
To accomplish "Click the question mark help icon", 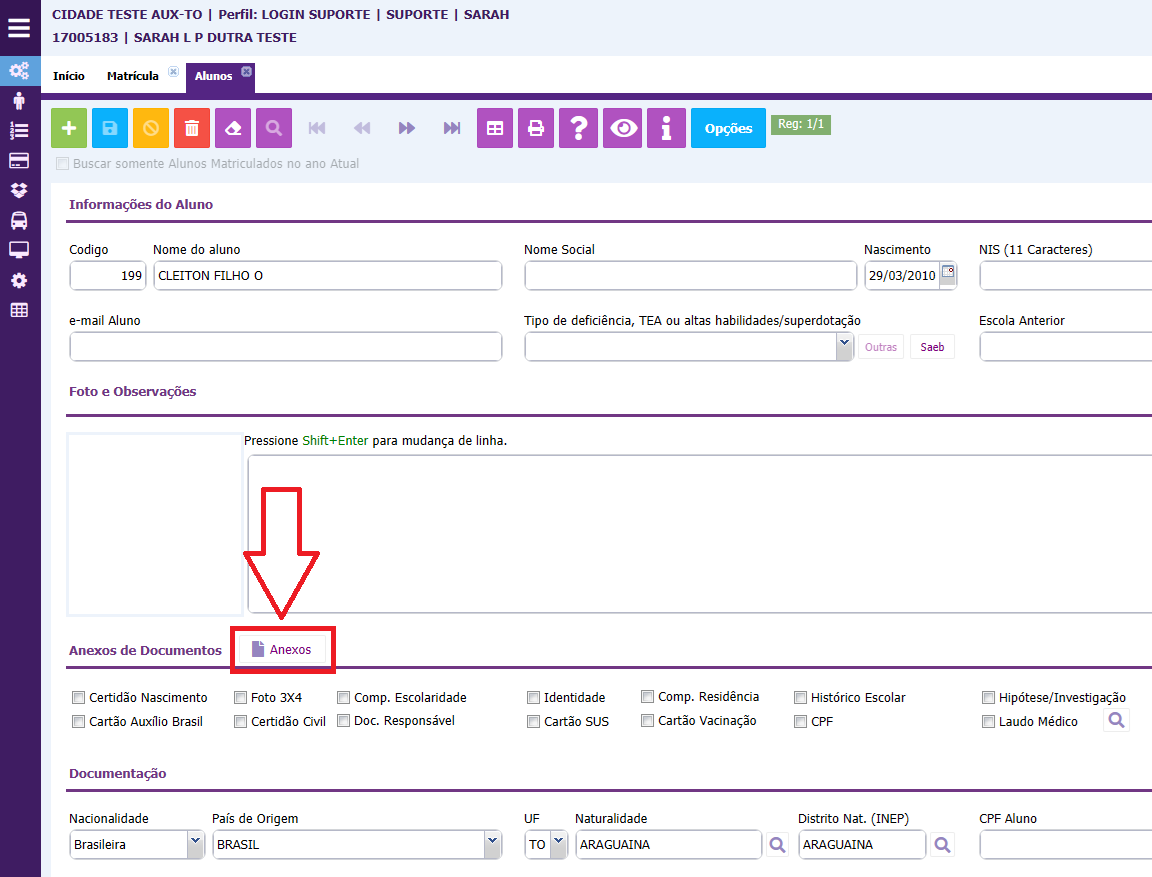I will [x=577, y=128].
